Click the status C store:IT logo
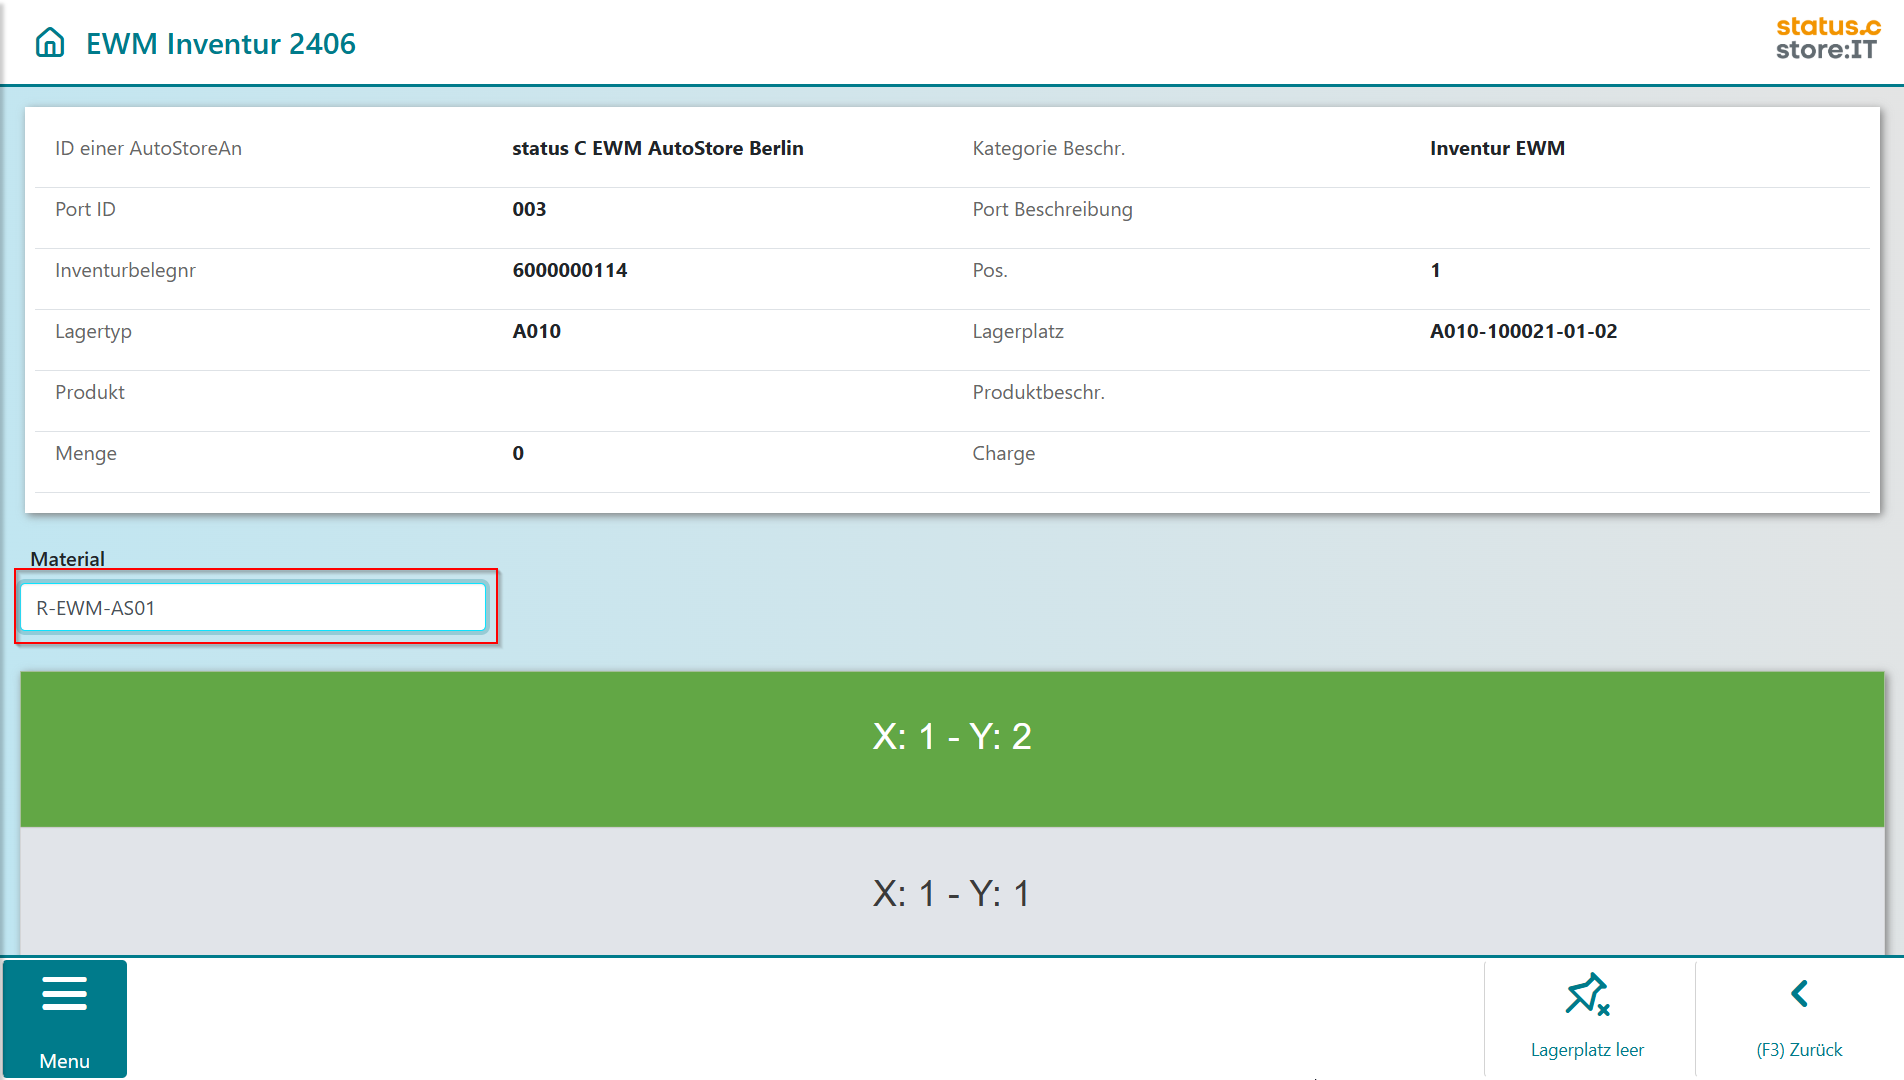 pyautogui.click(x=1827, y=39)
